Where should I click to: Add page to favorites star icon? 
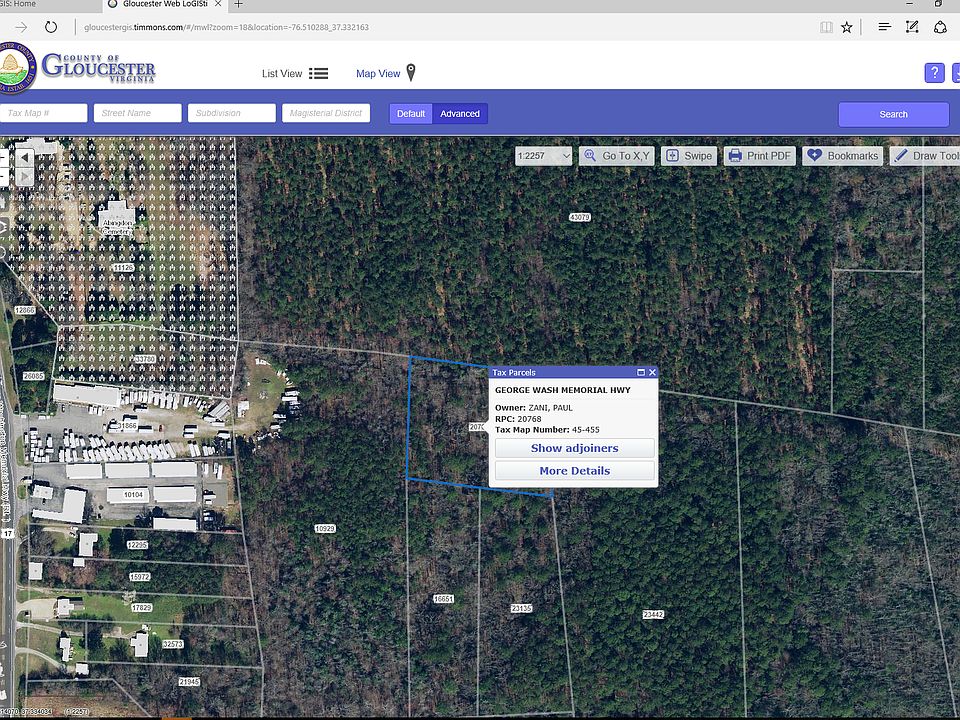tap(847, 27)
